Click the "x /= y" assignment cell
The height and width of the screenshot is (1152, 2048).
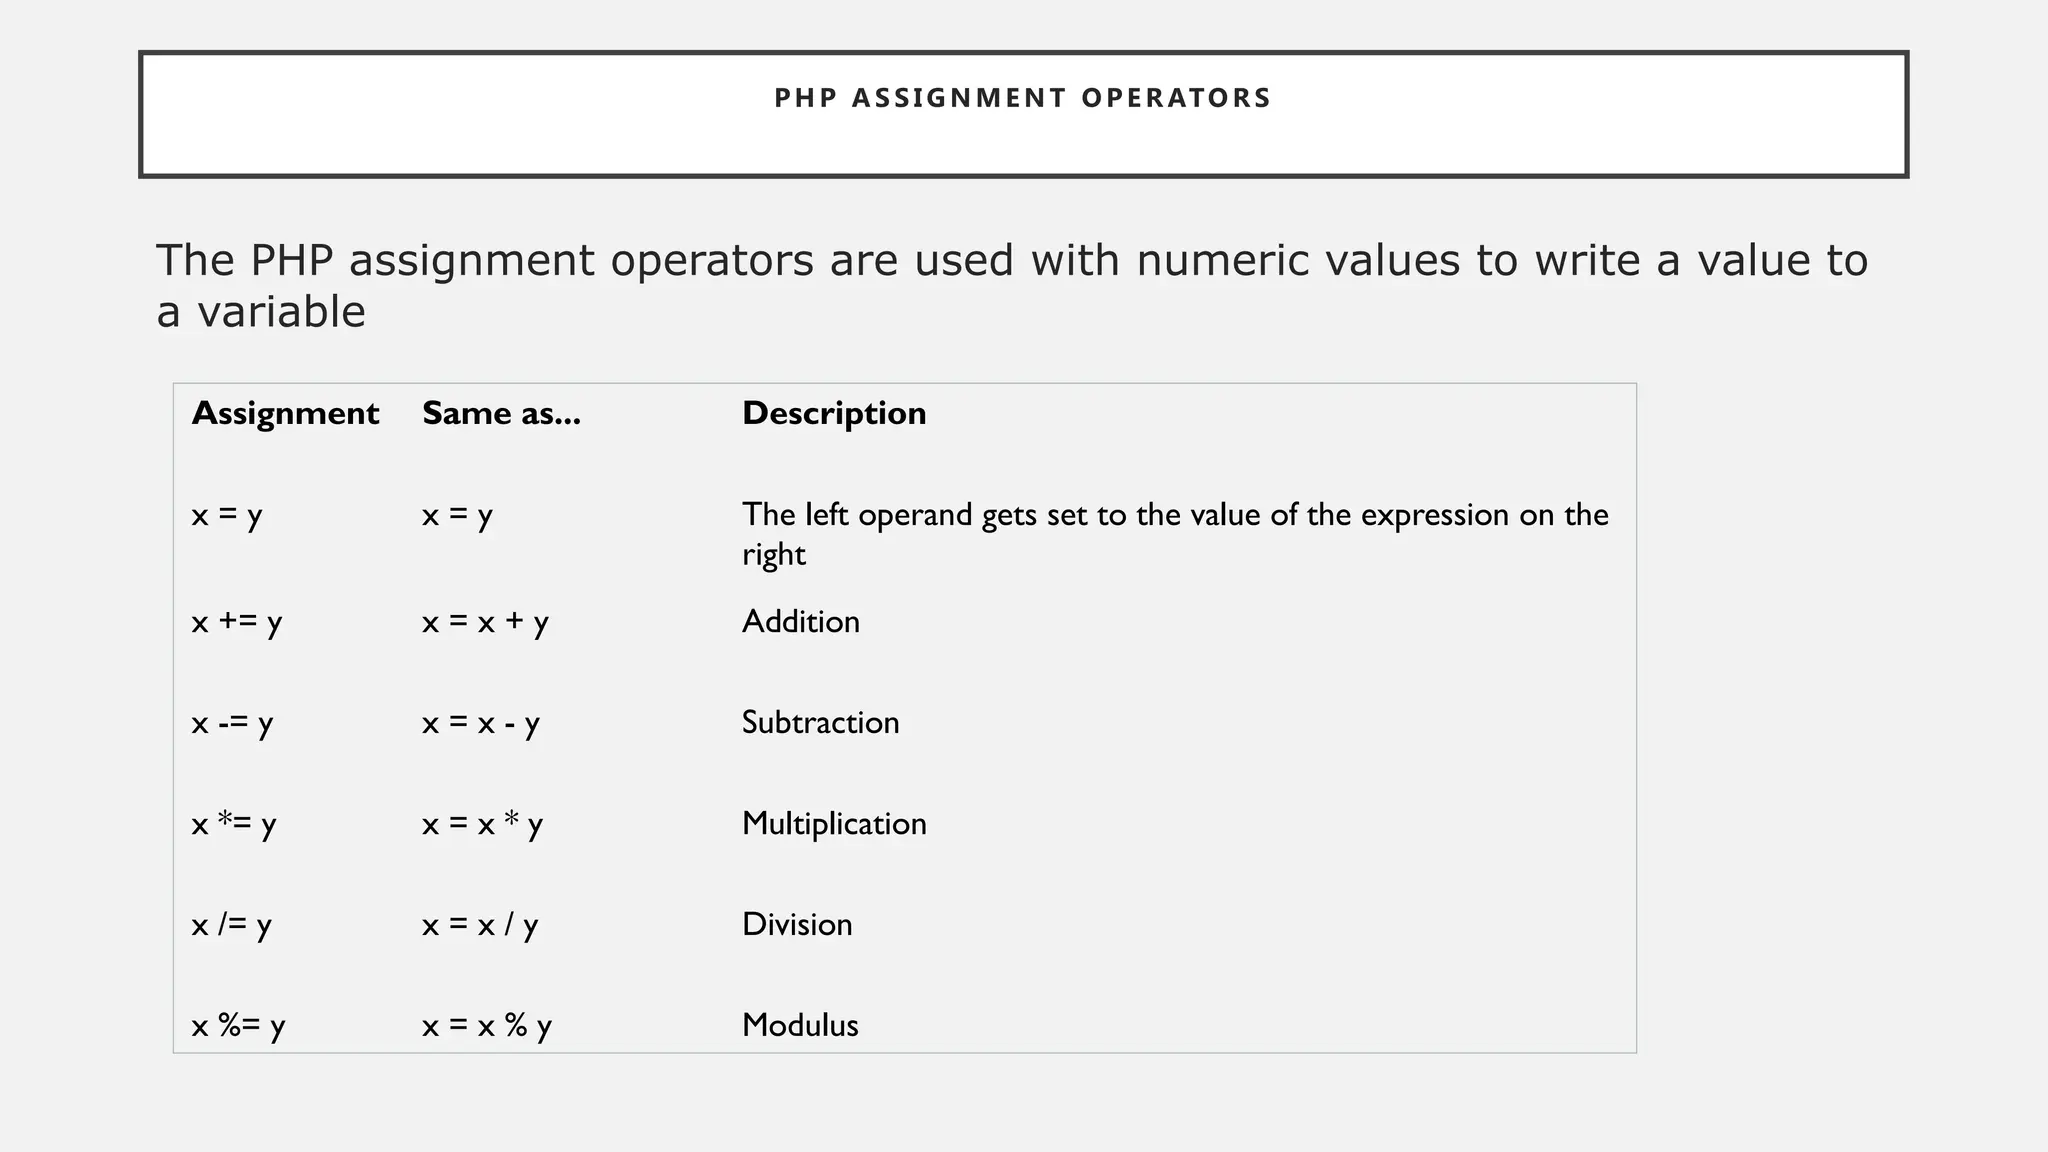pos(232,925)
